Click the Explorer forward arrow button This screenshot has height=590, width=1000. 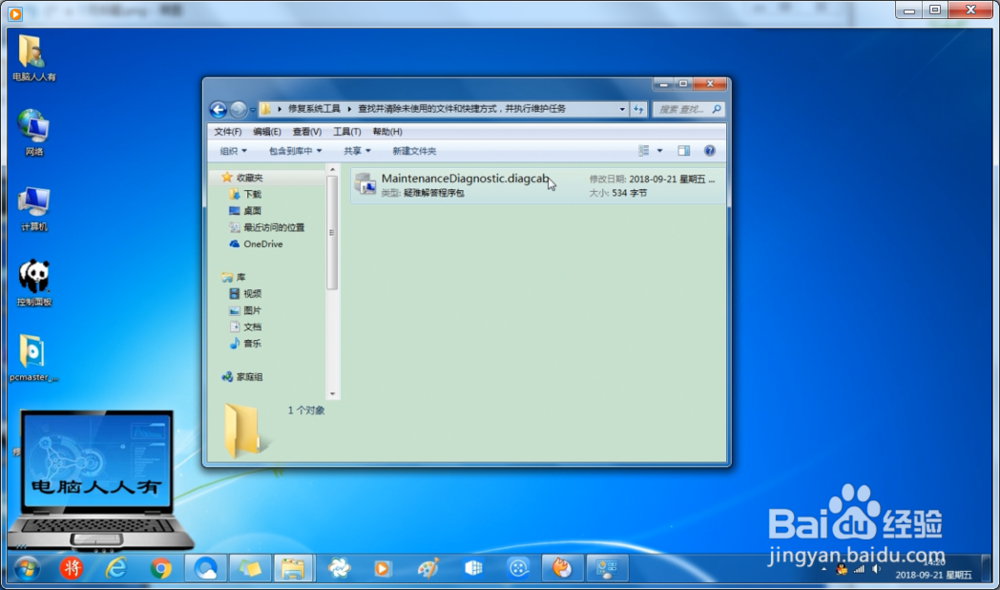(238, 110)
